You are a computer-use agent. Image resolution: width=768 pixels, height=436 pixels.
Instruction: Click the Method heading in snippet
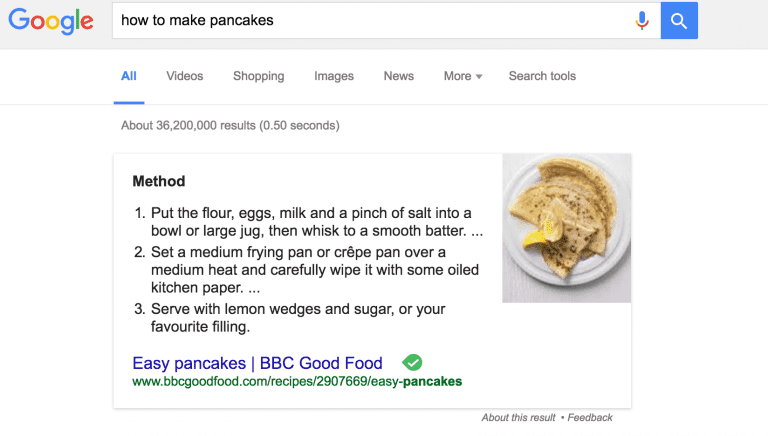(159, 182)
